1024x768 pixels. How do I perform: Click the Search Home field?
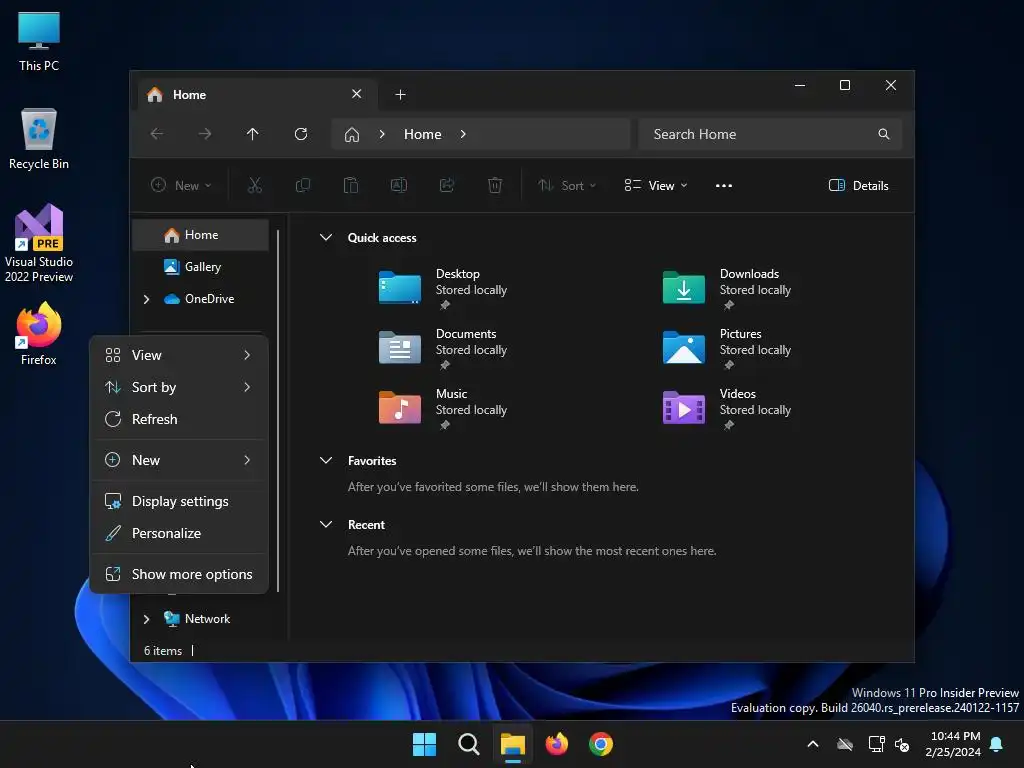(x=770, y=134)
